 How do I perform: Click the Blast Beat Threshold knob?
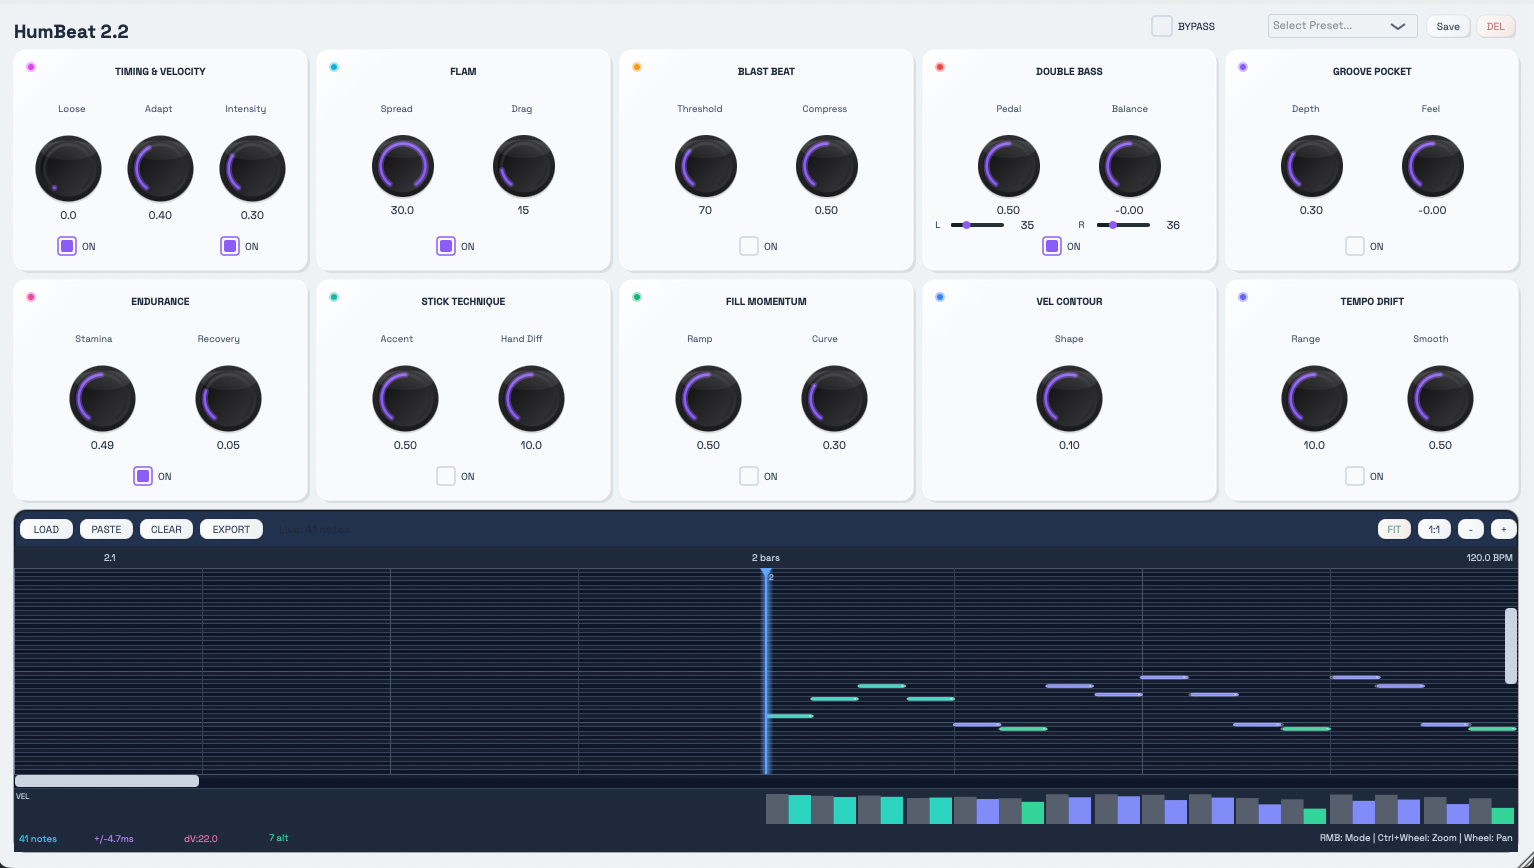tap(706, 166)
